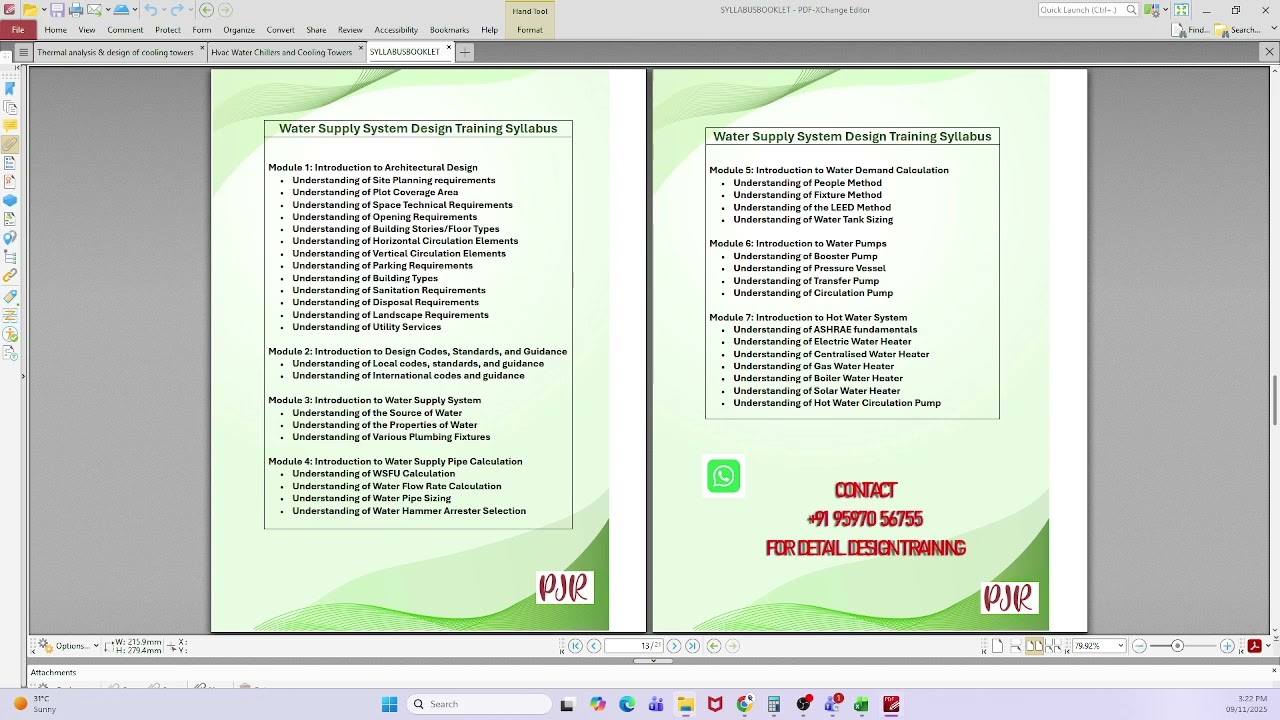
Task: Click the Scan icon in quick toolbar
Action: point(121,10)
